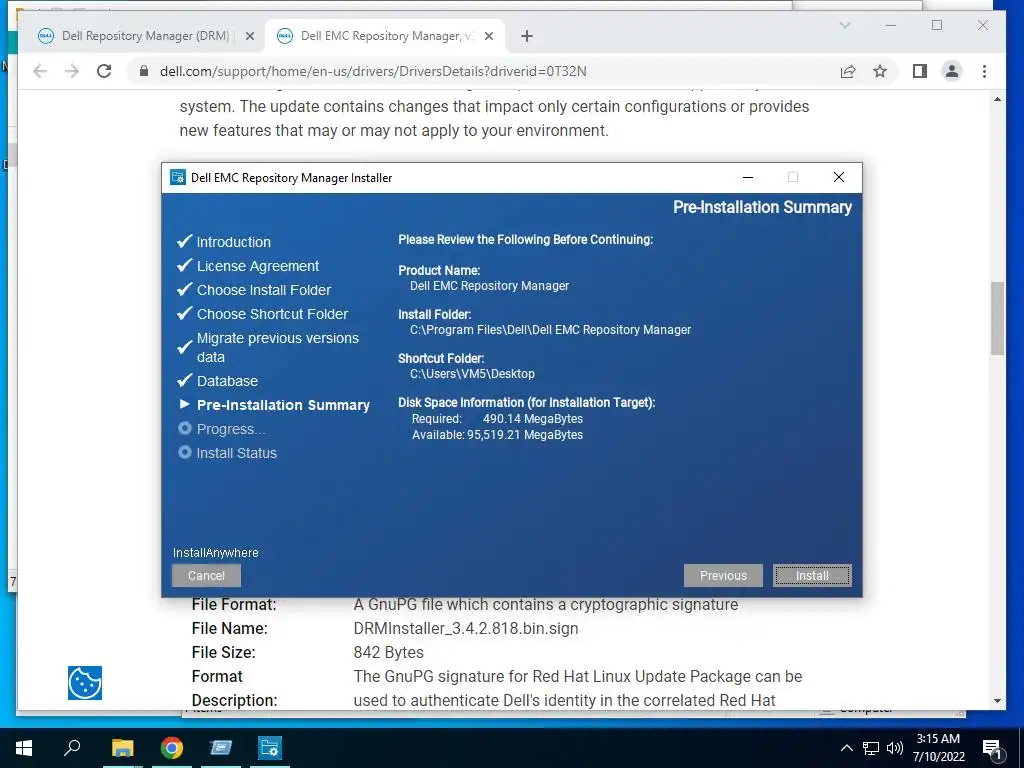
Task: Click Chrome forward navigation arrow
Action: pyautogui.click(x=72, y=71)
